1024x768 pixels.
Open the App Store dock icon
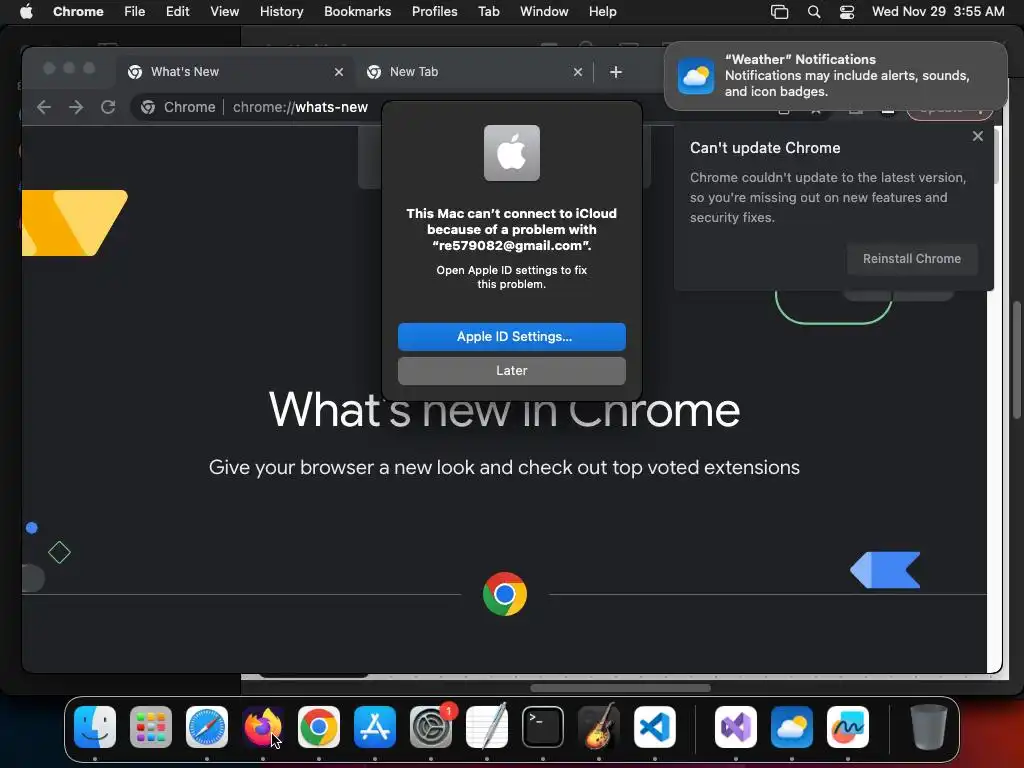[375, 727]
